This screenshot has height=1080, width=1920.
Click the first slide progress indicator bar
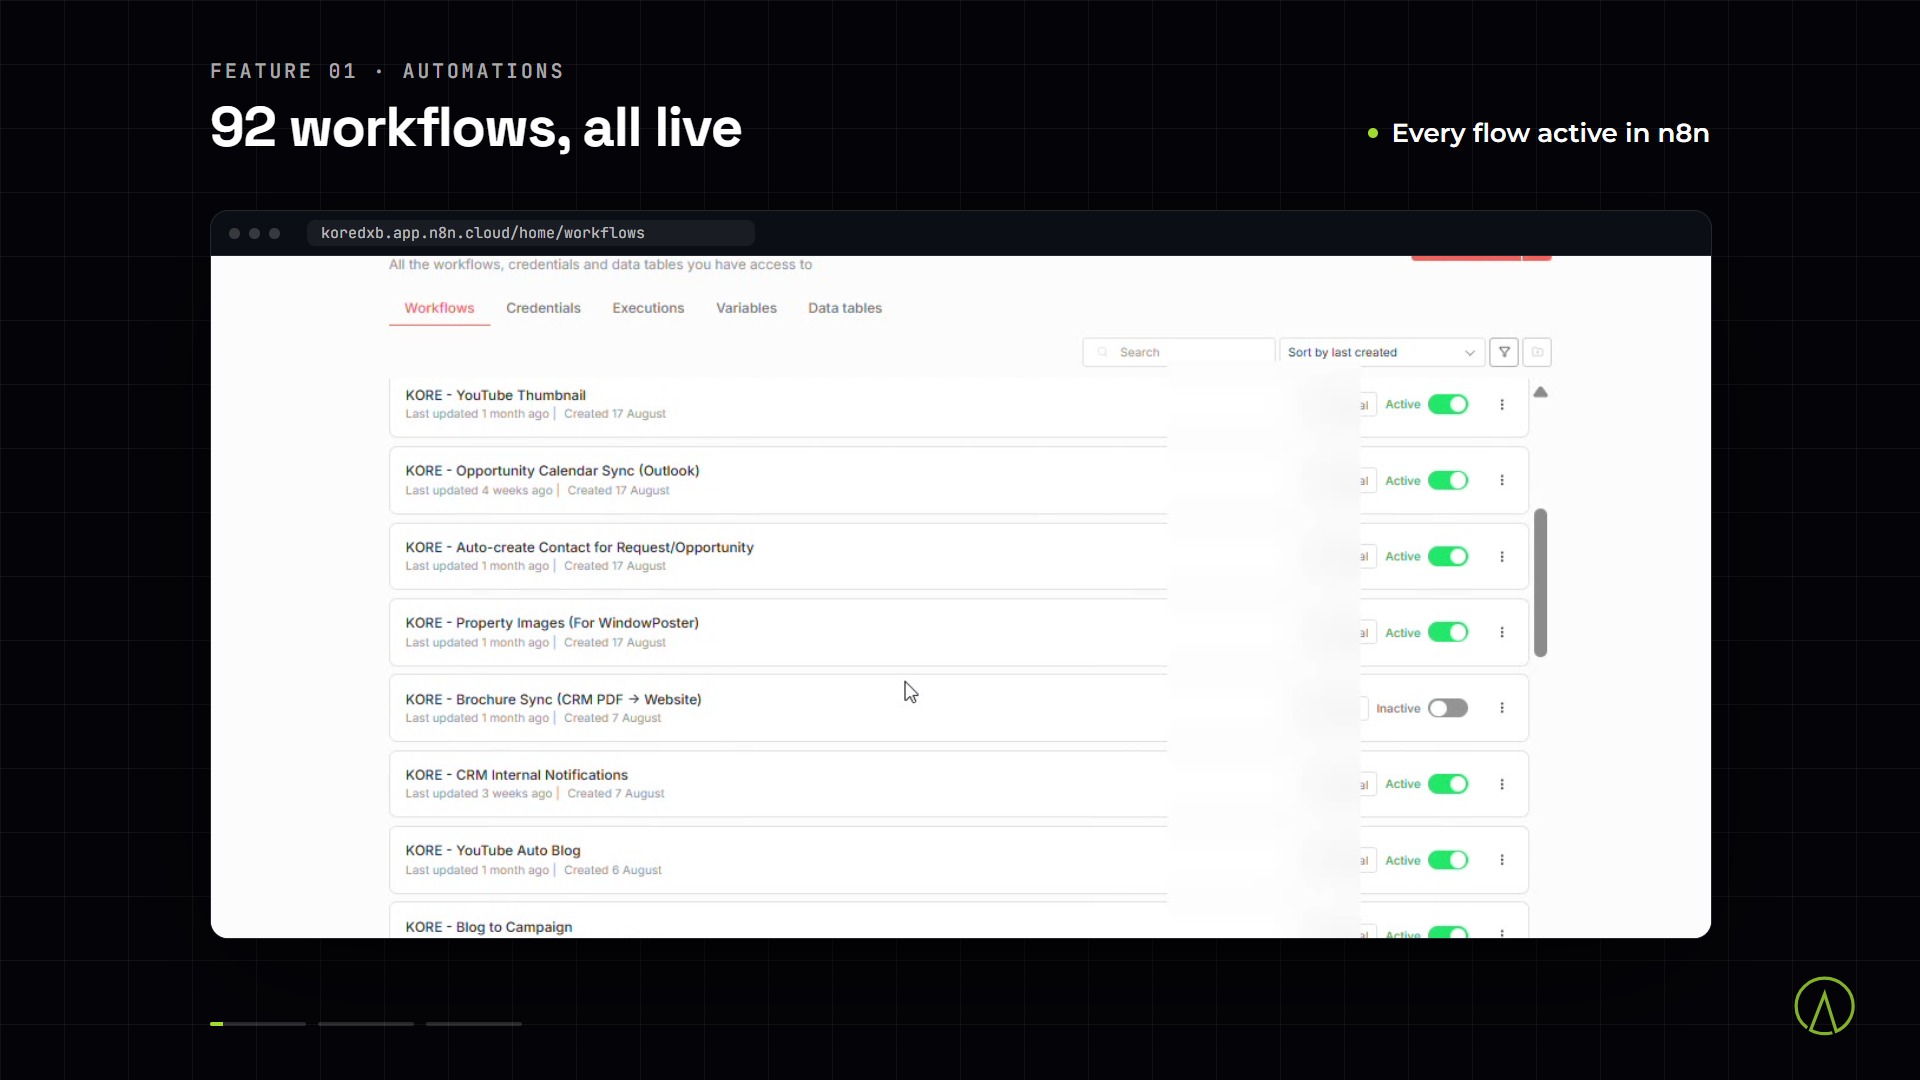(x=258, y=1024)
